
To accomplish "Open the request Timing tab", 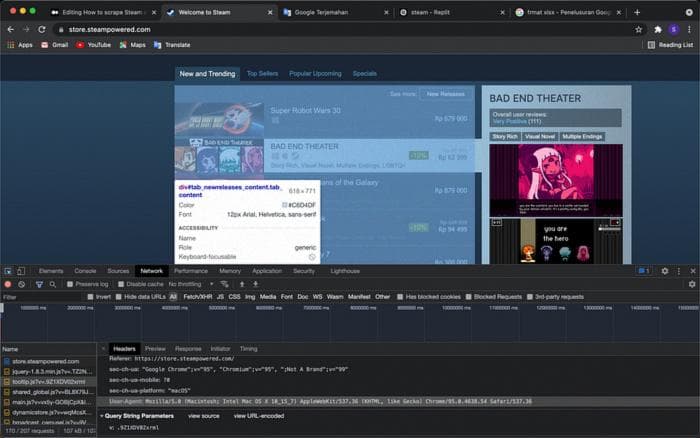I will point(249,349).
